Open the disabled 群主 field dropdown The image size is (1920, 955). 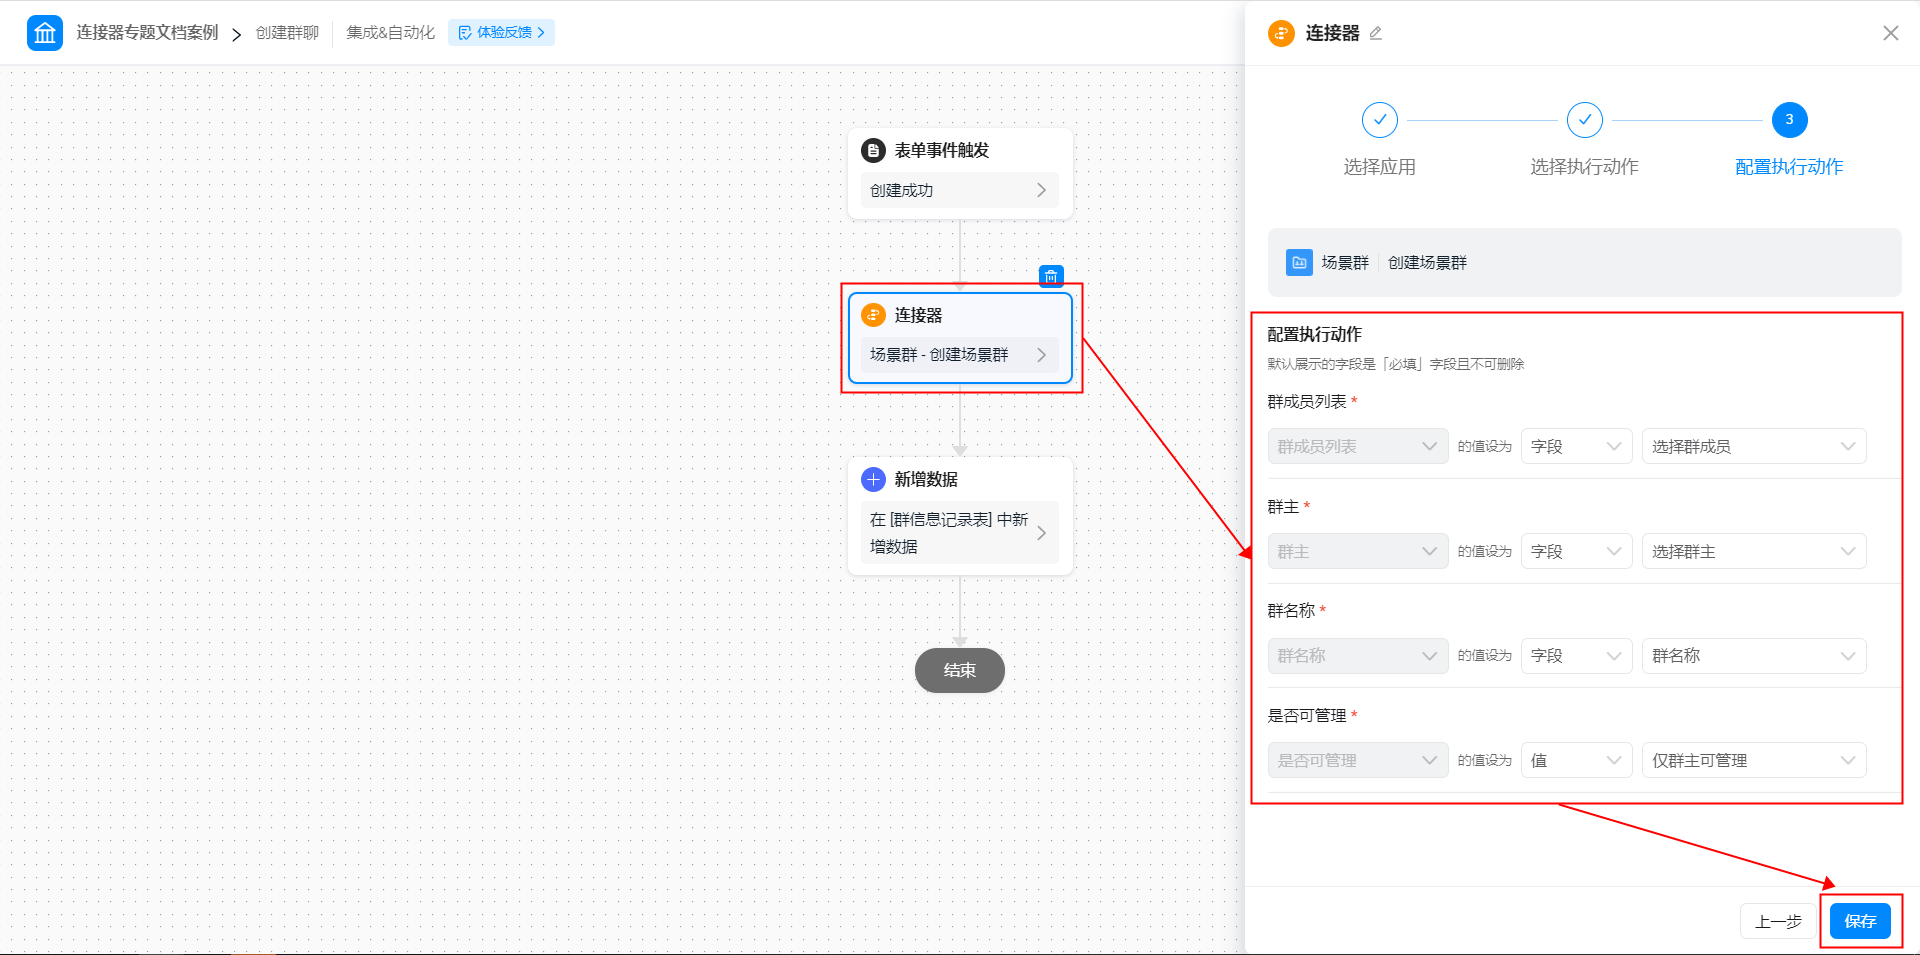click(1358, 551)
